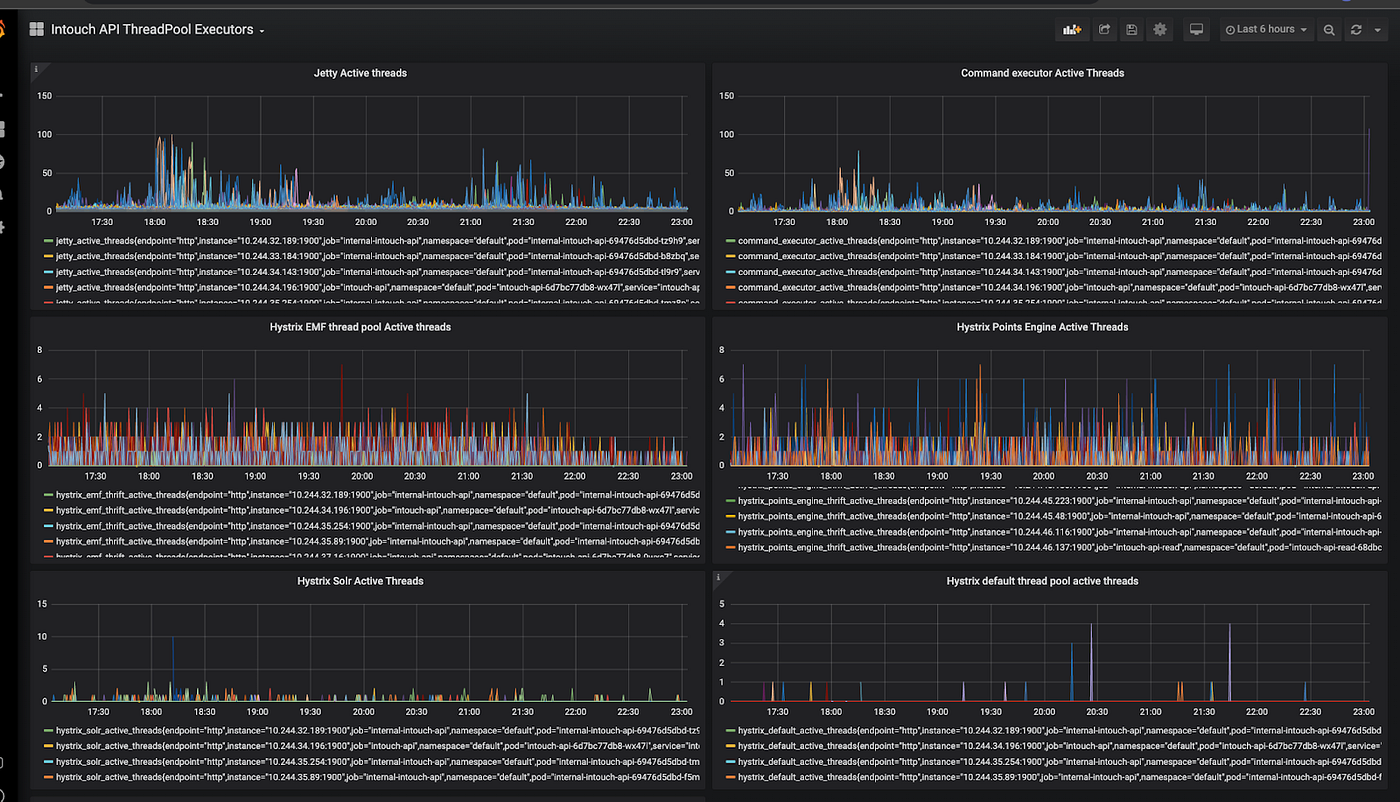The image size is (1400, 802).
Task: Click the info icon on Jetty Active threads panel
Action: [x=36, y=69]
